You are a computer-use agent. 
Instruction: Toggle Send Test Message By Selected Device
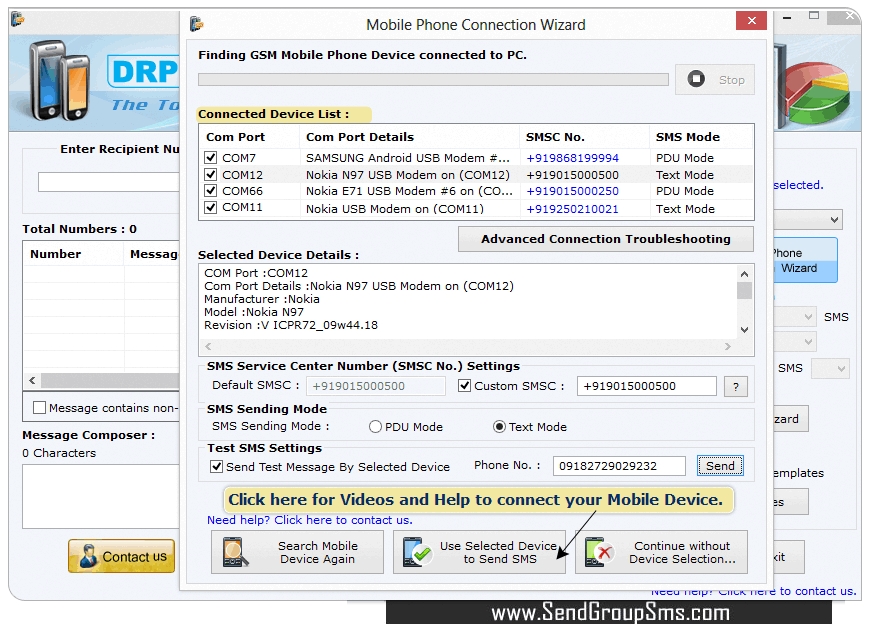(x=216, y=466)
